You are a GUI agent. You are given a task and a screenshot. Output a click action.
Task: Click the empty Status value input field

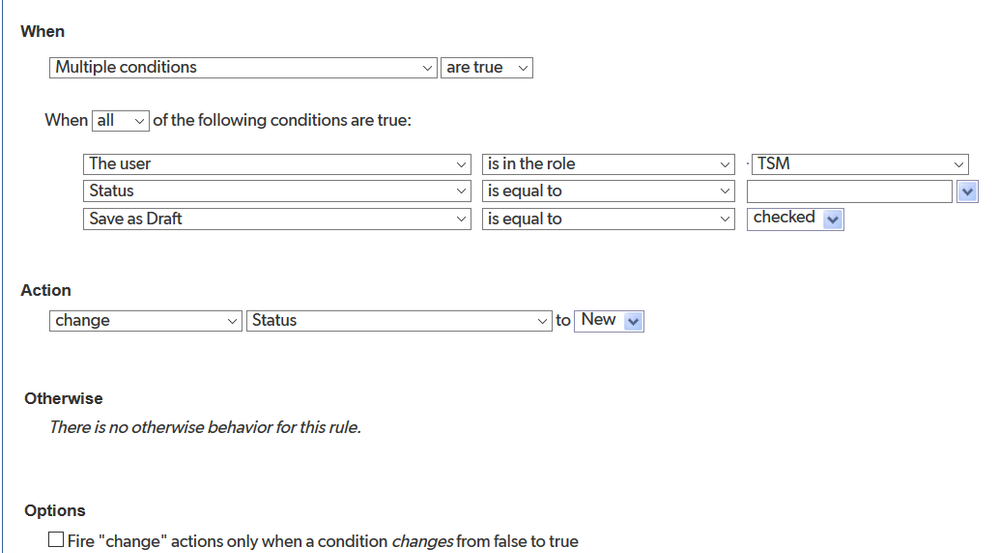tap(850, 191)
